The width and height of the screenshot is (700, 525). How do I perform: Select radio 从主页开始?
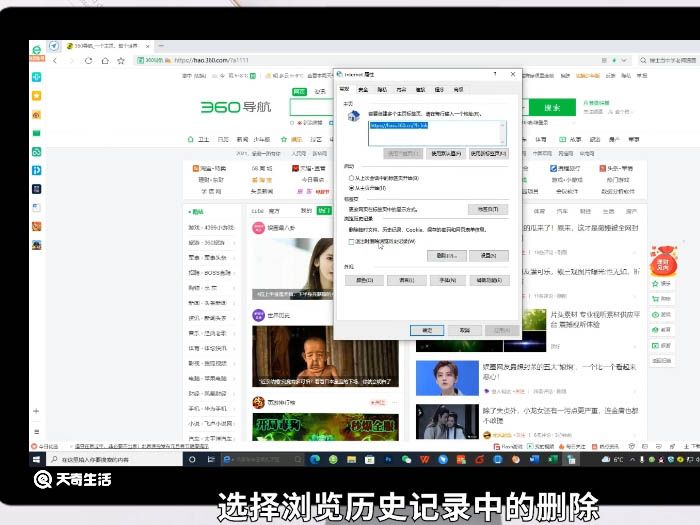click(351, 188)
